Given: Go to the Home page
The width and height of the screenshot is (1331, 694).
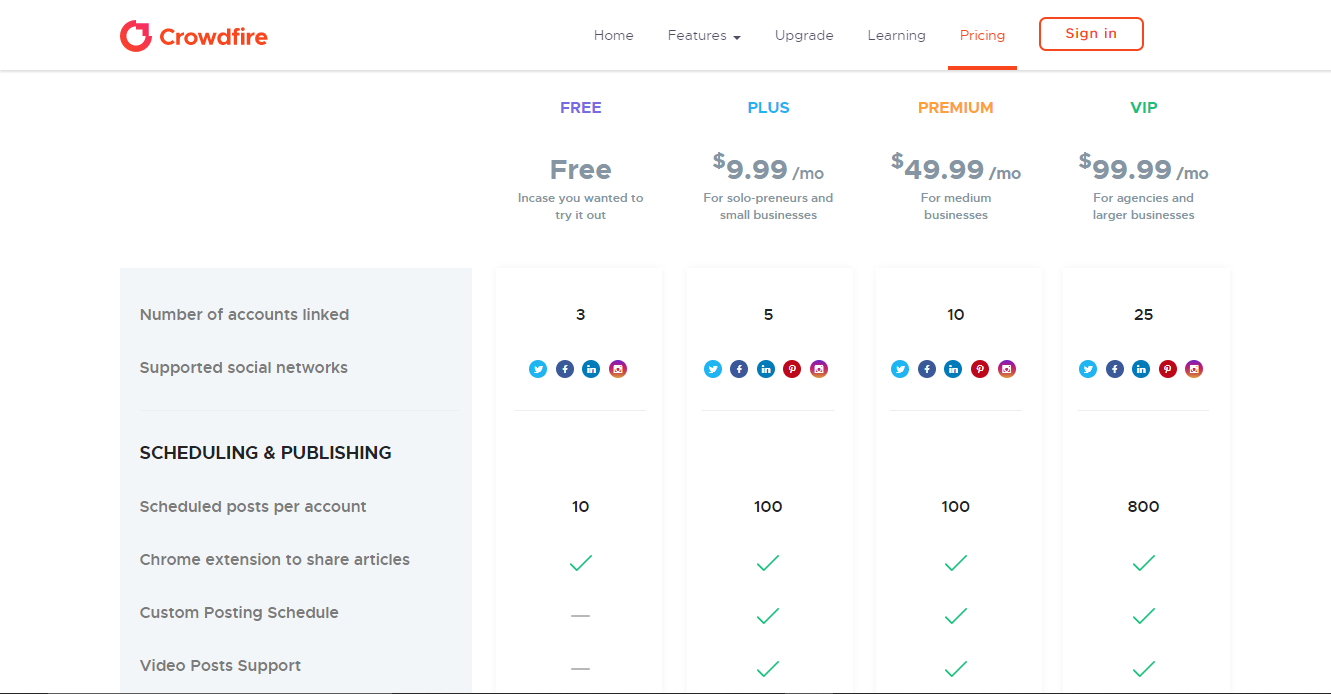Looking at the screenshot, I should 614,35.
